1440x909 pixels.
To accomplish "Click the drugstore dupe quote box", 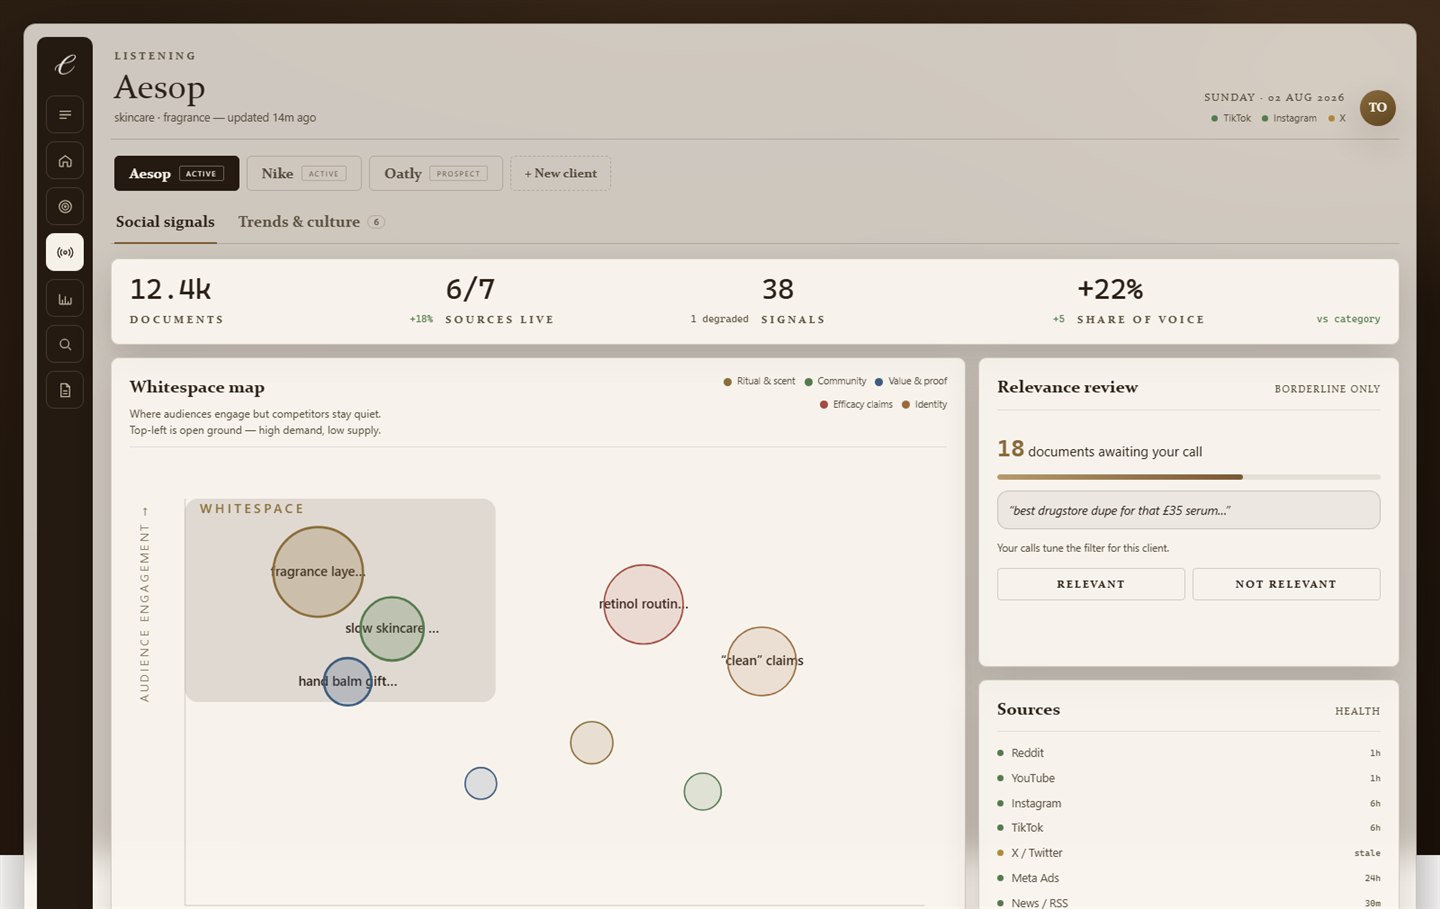I will pyautogui.click(x=1188, y=510).
